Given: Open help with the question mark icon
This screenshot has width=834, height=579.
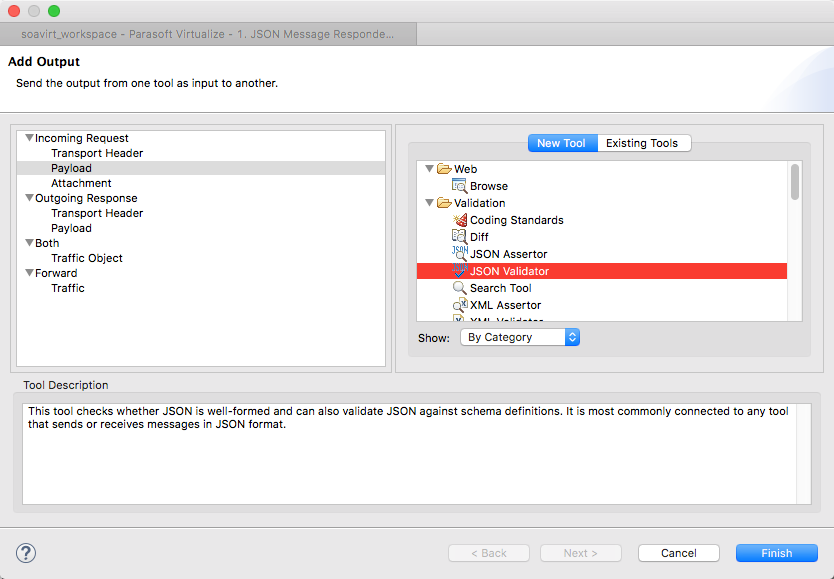Looking at the screenshot, I should point(26,553).
